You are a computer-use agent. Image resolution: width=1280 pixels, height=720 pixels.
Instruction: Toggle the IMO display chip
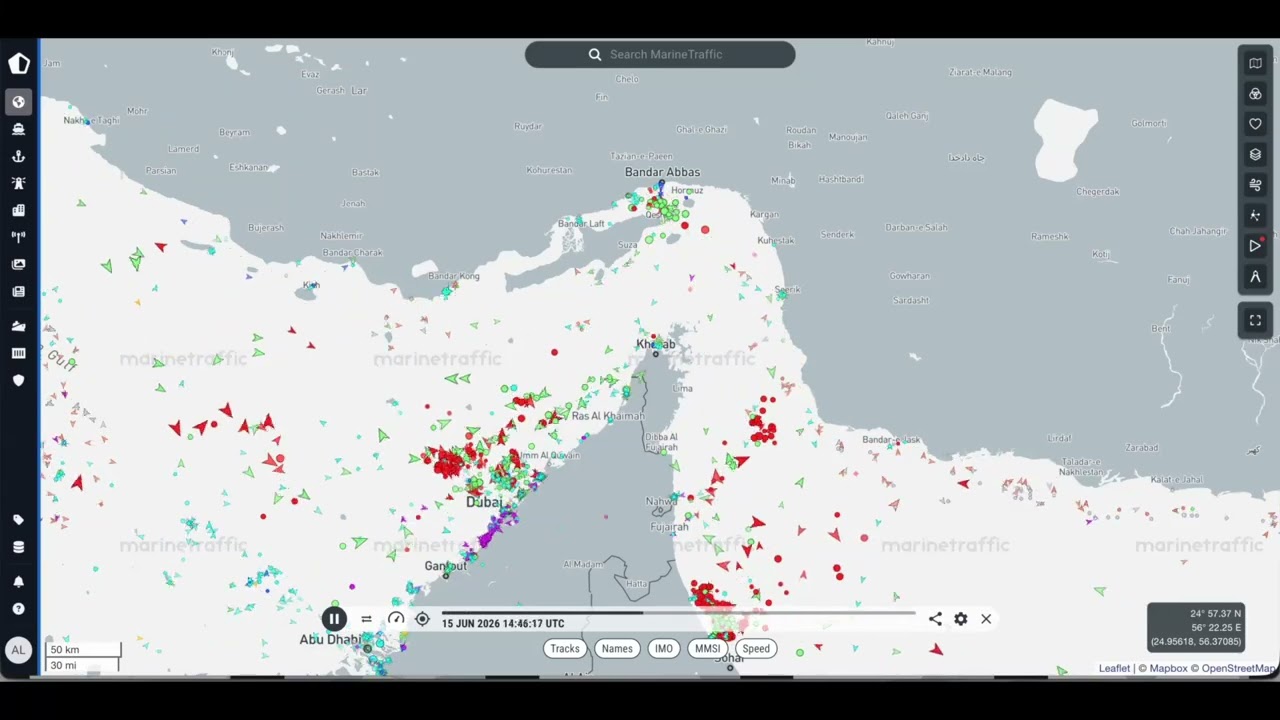tap(663, 649)
